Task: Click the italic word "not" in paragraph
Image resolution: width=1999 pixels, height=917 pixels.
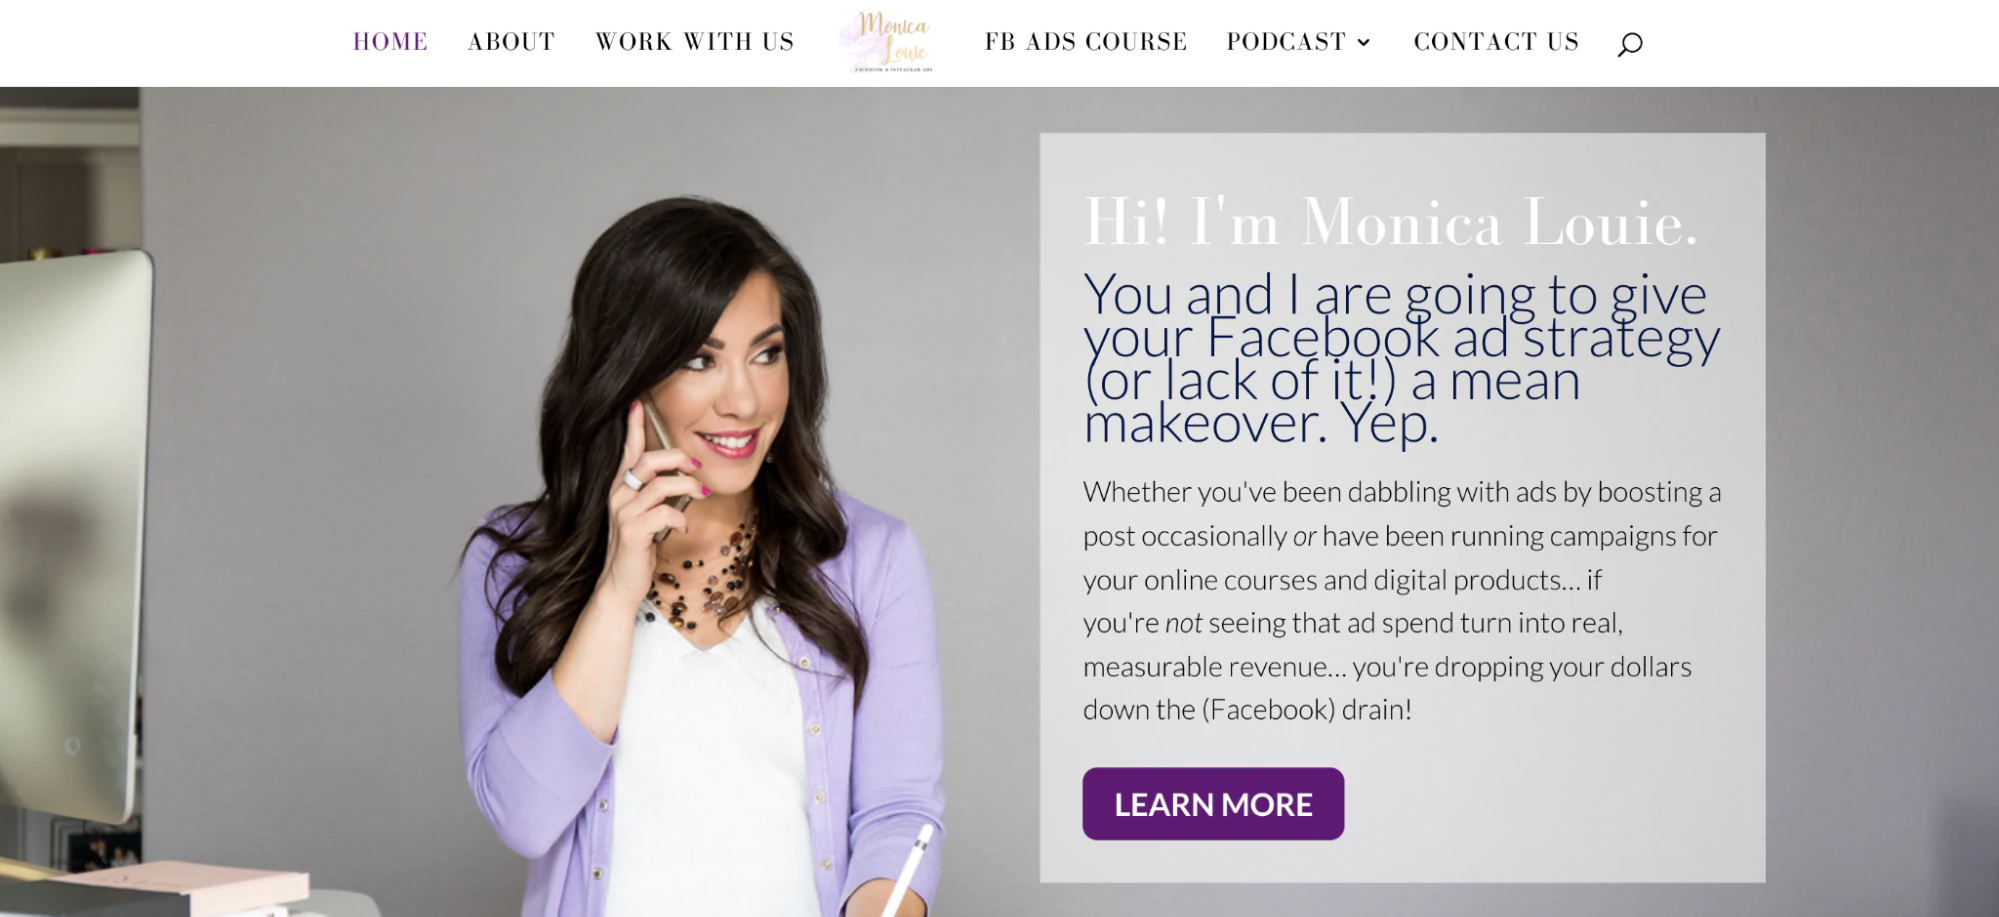Action: point(1184,623)
